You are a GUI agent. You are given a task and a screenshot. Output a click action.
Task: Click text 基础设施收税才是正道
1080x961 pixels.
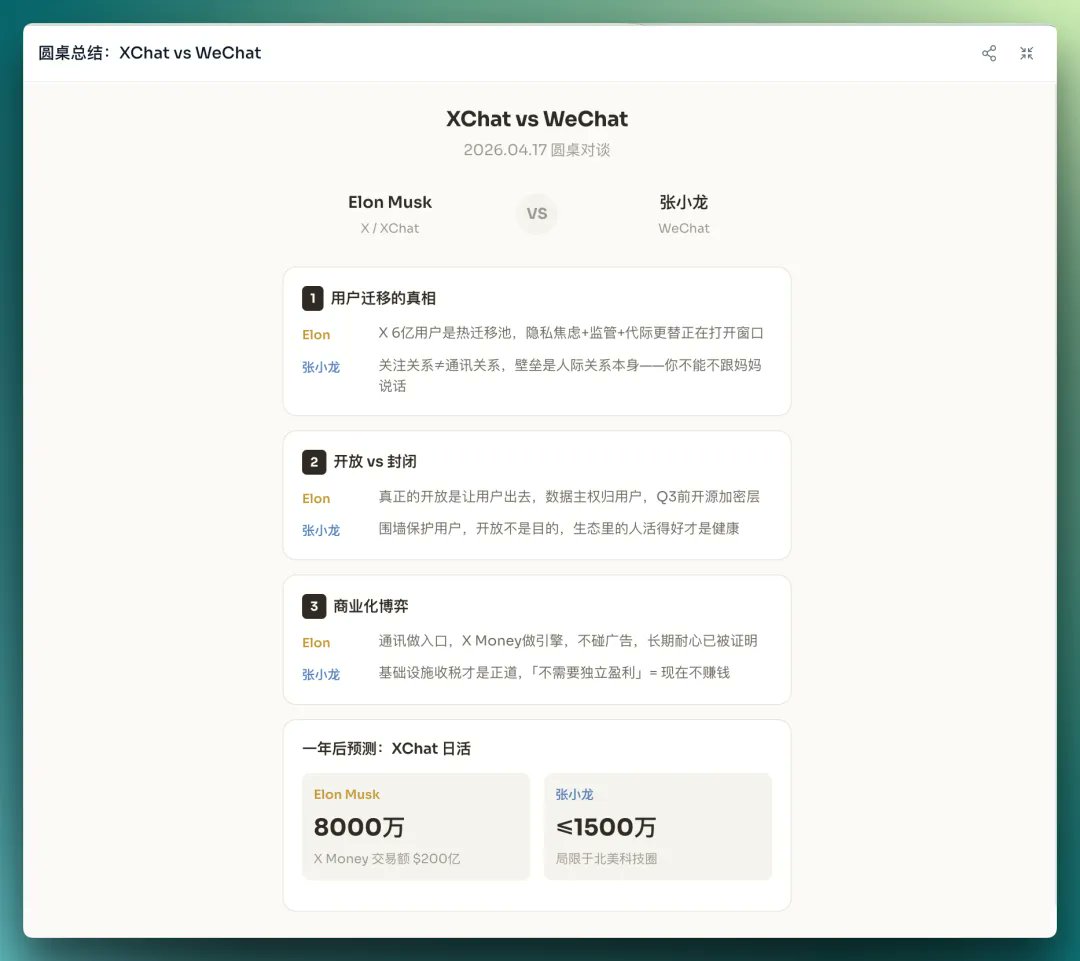click(x=448, y=672)
